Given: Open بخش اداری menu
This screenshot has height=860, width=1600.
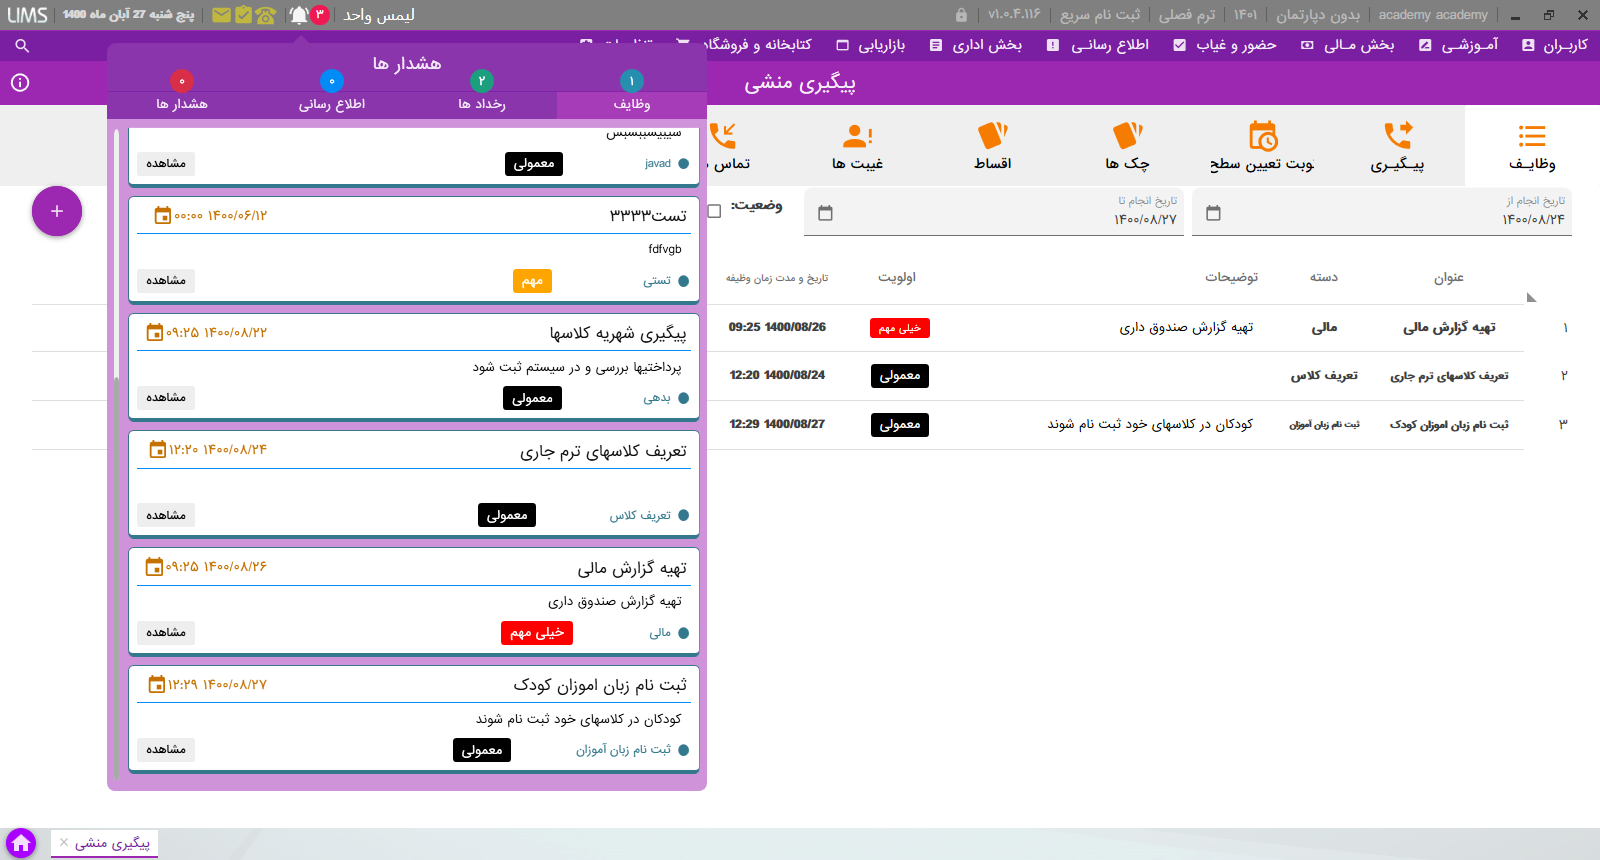Looking at the screenshot, I should coord(976,45).
